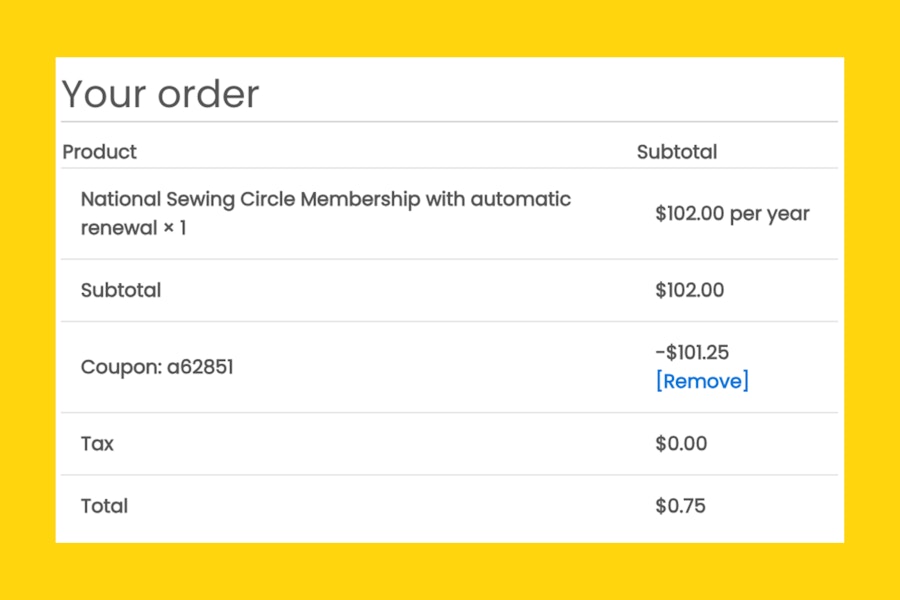Click the Subtotal column header
This screenshot has width=900, height=600.
677,152
